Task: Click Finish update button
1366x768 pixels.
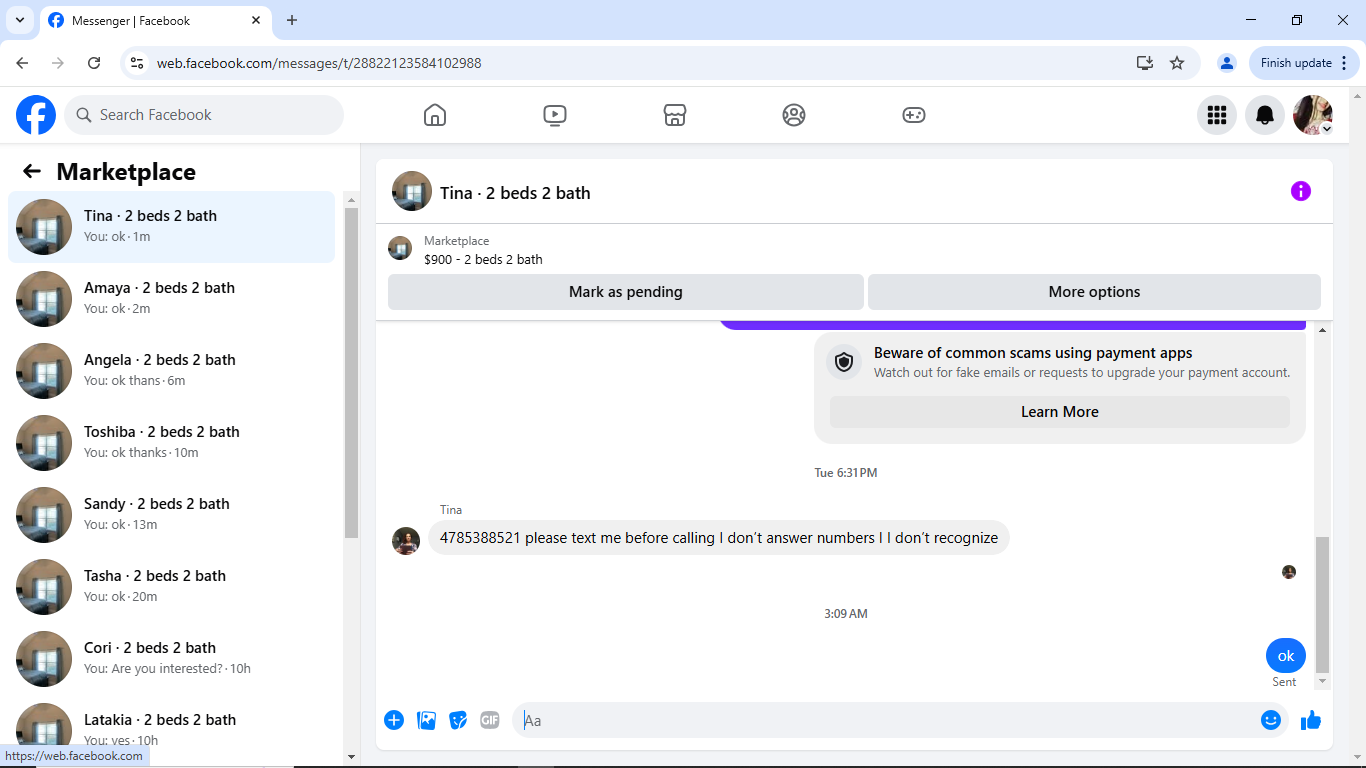Action: pyautogui.click(x=1304, y=63)
